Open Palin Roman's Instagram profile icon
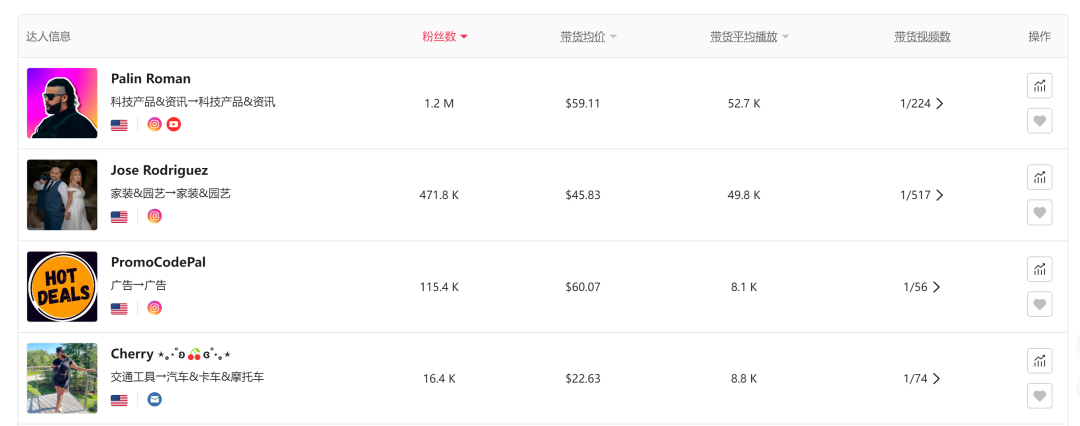The width and height of the screenshot is (1080, 426). pos(154,125)
